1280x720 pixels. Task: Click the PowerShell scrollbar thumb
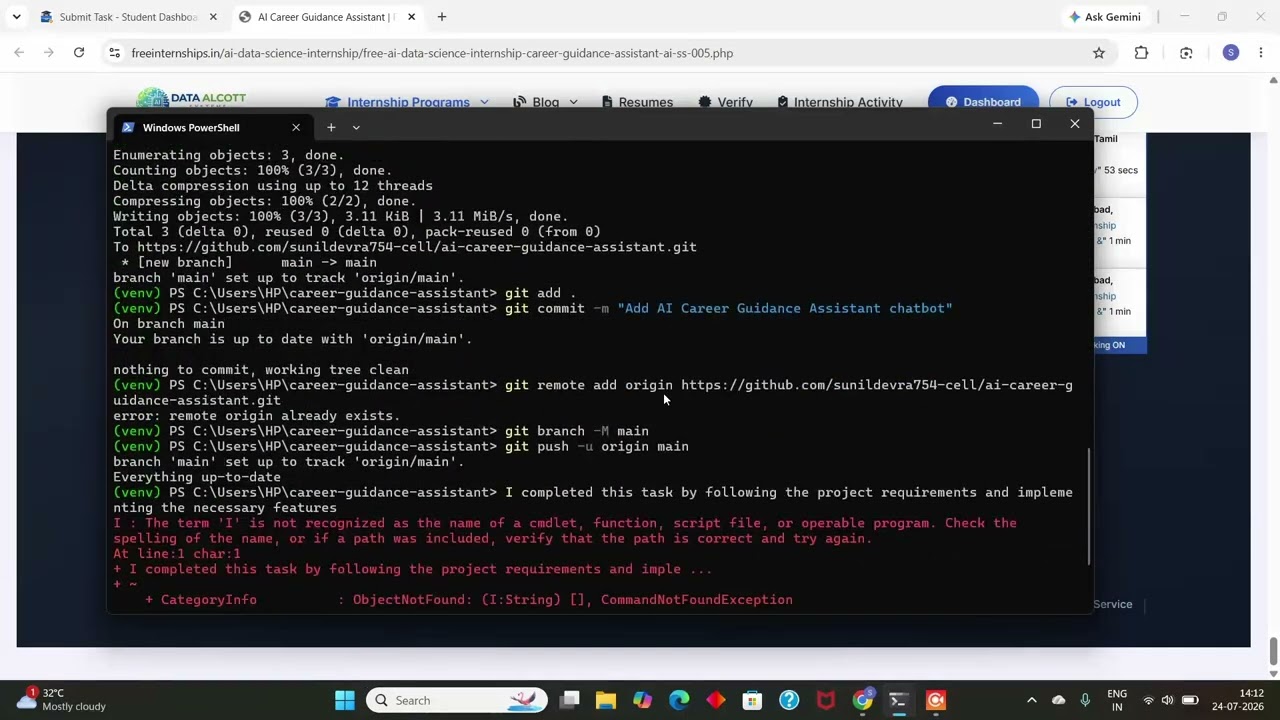[1088, 505]
